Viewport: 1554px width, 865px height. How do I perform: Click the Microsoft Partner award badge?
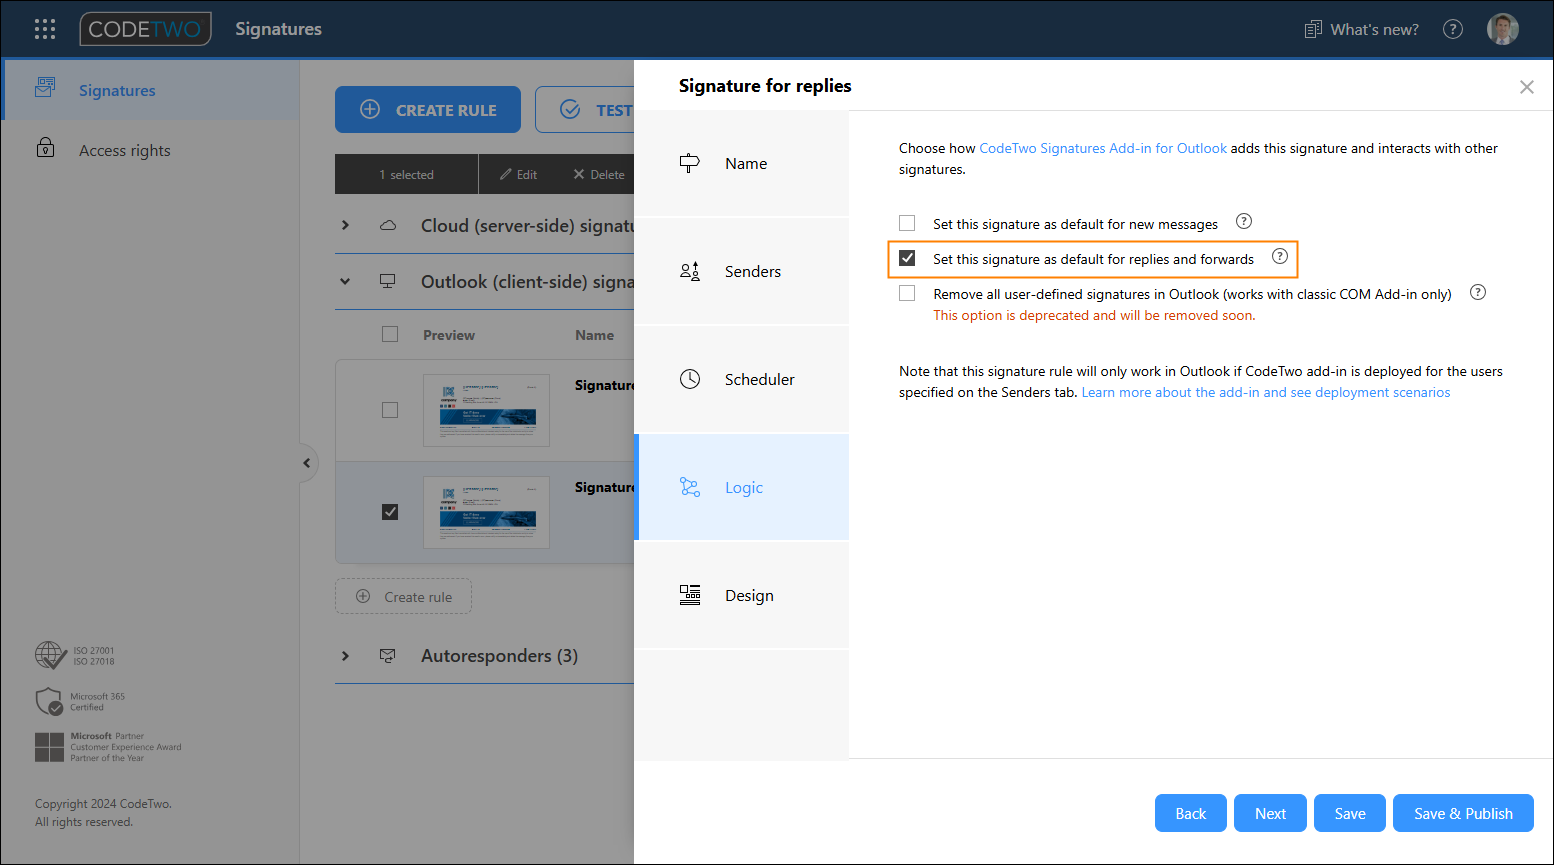108,747
